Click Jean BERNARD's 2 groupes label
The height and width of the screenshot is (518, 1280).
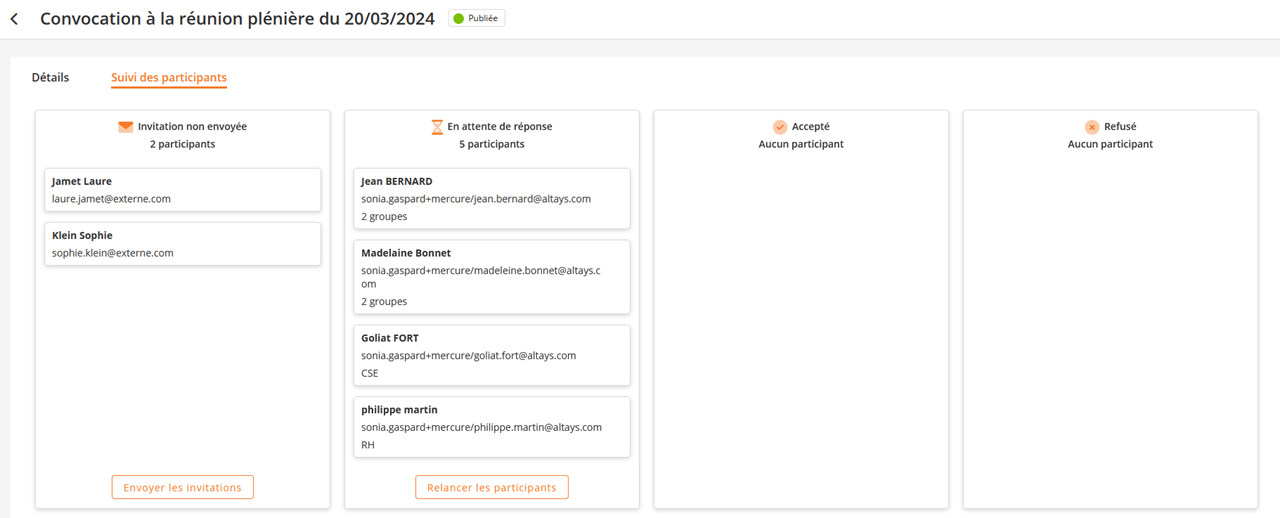pyautogui.click(x=384, y=216)
